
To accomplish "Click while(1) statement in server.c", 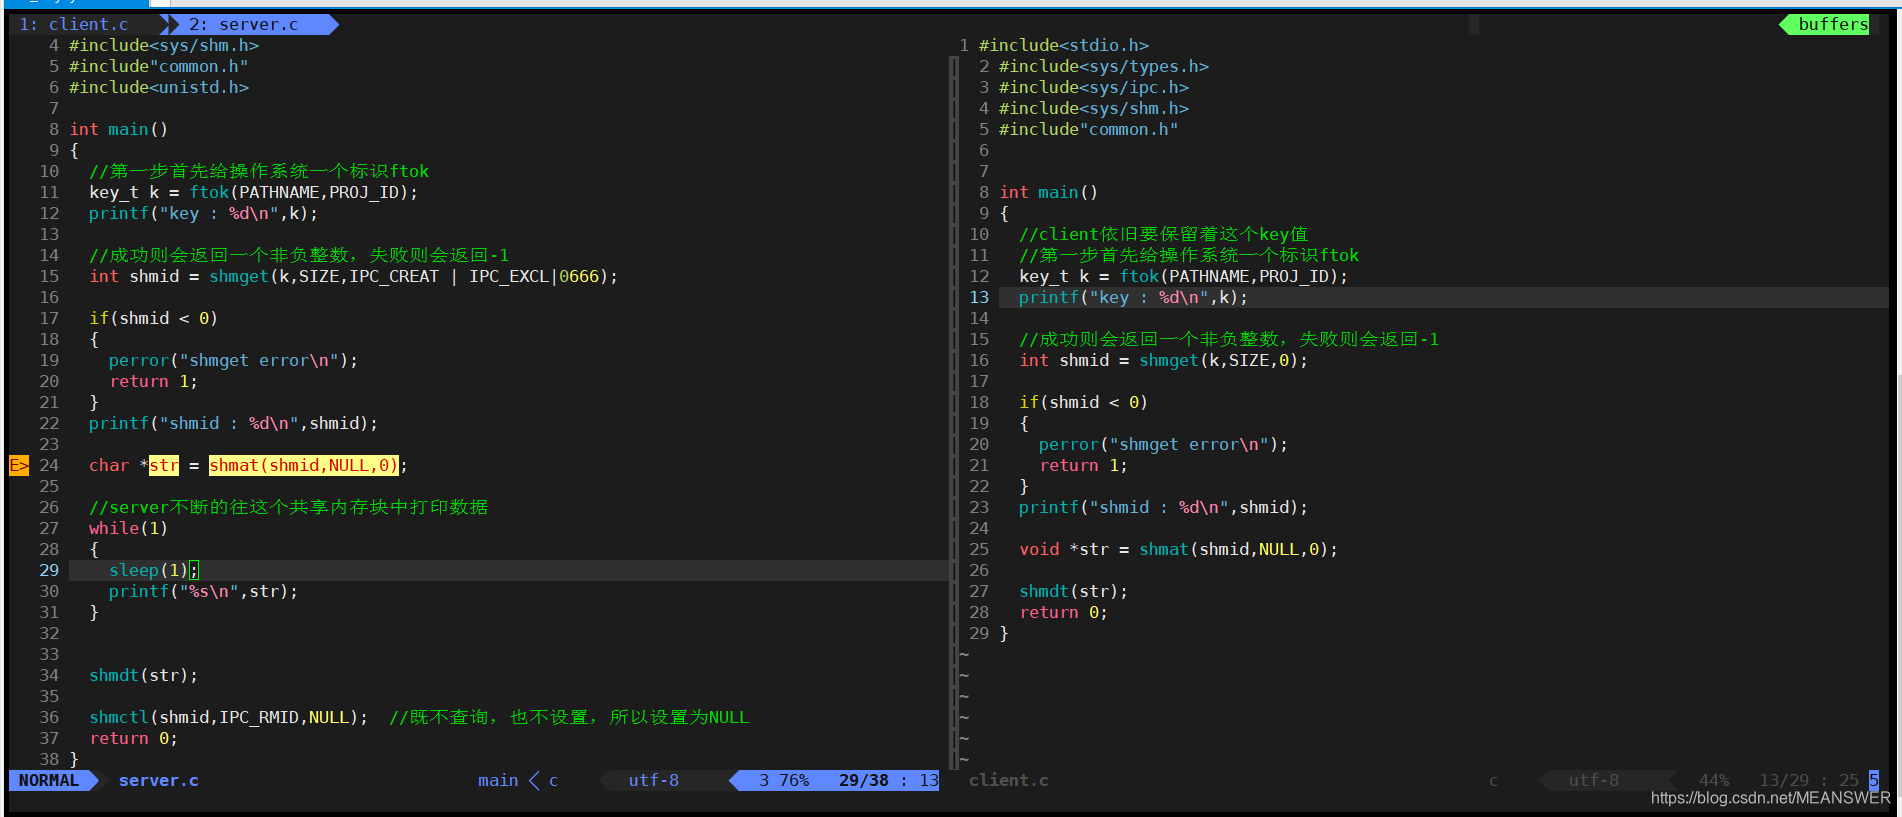I will point(128,528).
